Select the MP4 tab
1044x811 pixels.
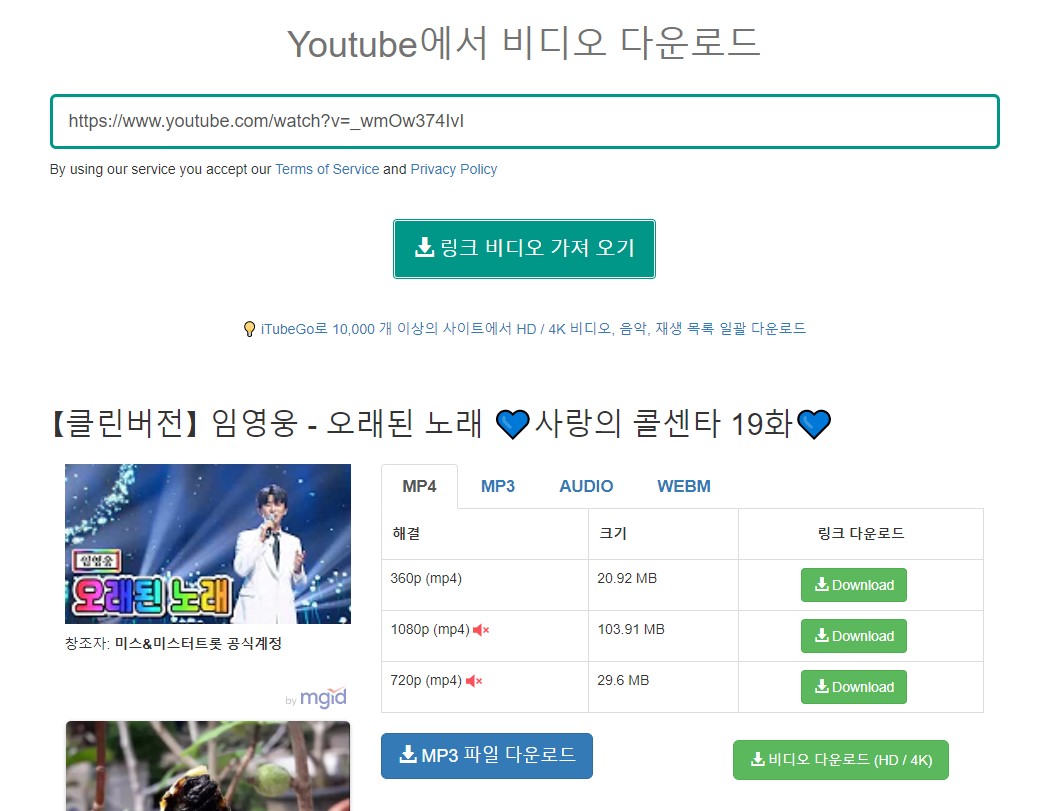point(419,486)
